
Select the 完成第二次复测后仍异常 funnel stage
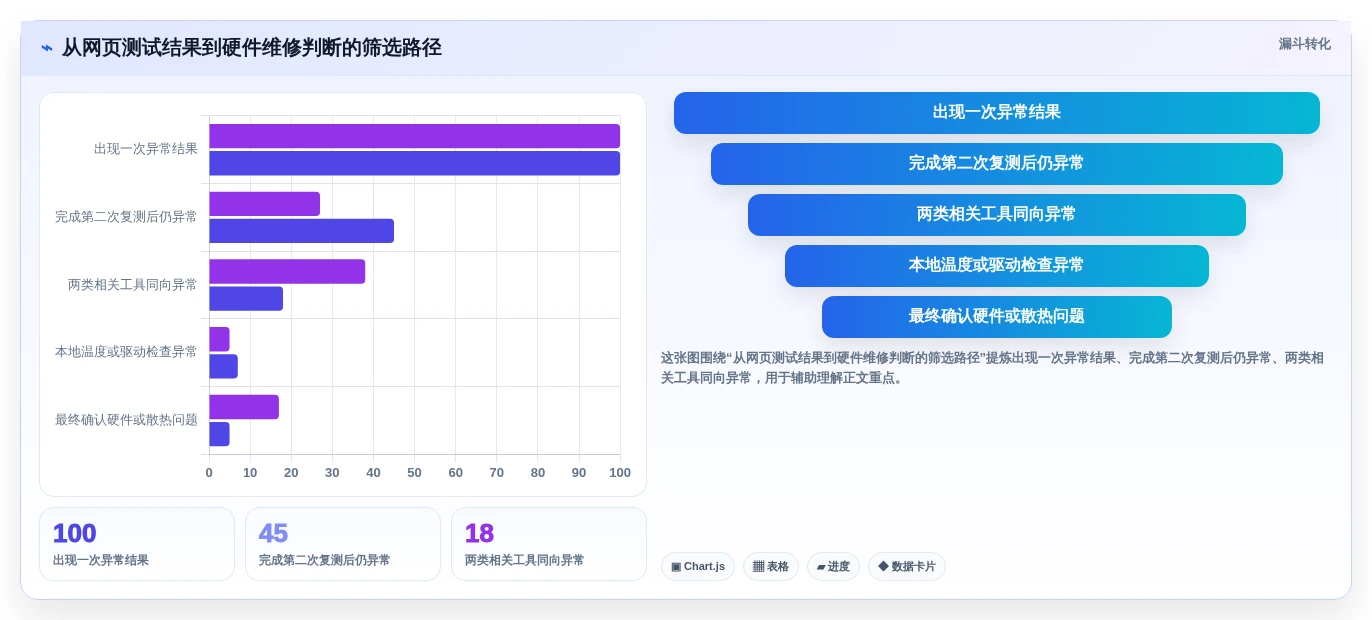coord(996,164)
